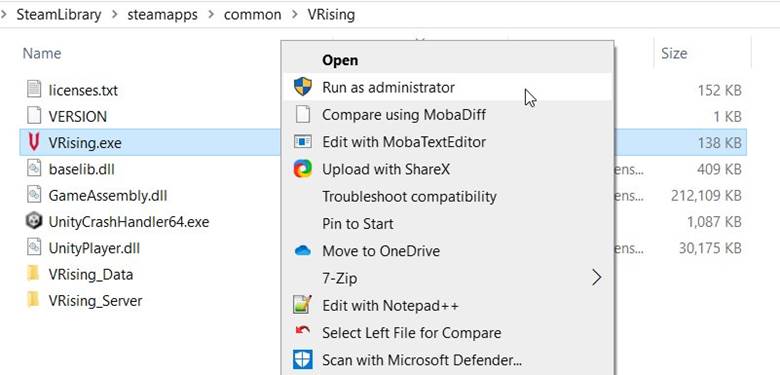Sort files by Size column header

pyautogui.click(x=674, y=53)
